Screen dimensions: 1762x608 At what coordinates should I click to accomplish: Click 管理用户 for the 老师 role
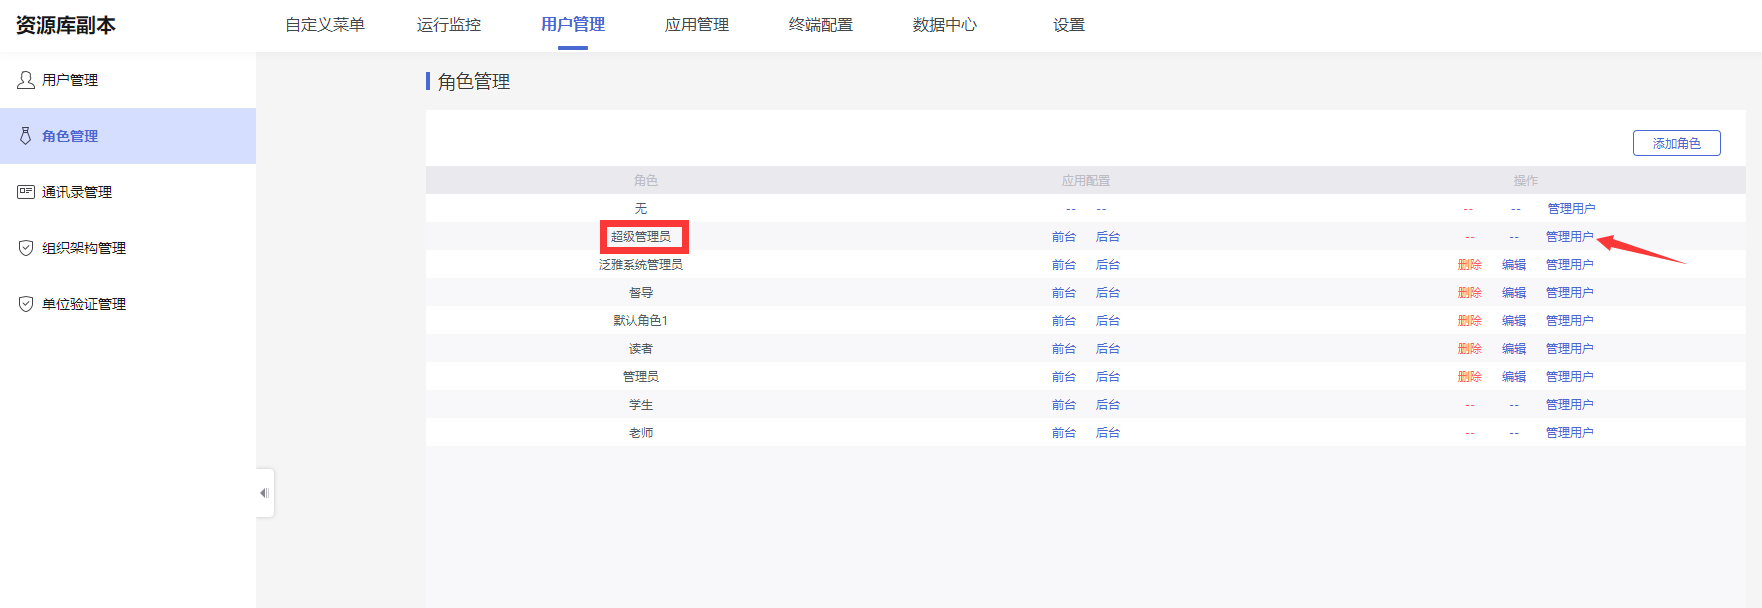1570,433
